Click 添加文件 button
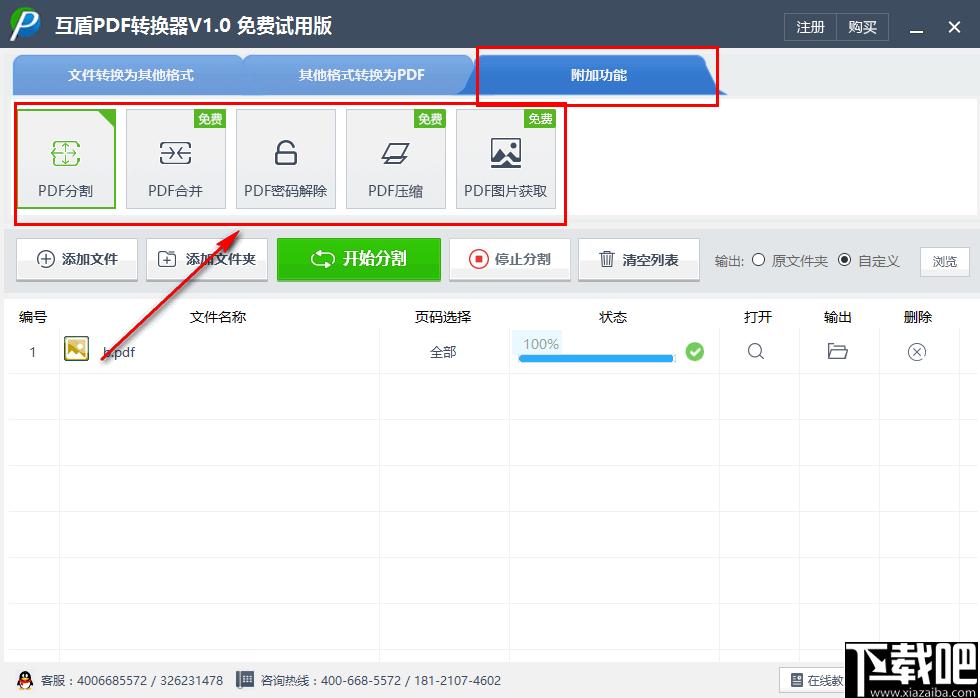Screen dimensions: 980x698 coord(77,259)
